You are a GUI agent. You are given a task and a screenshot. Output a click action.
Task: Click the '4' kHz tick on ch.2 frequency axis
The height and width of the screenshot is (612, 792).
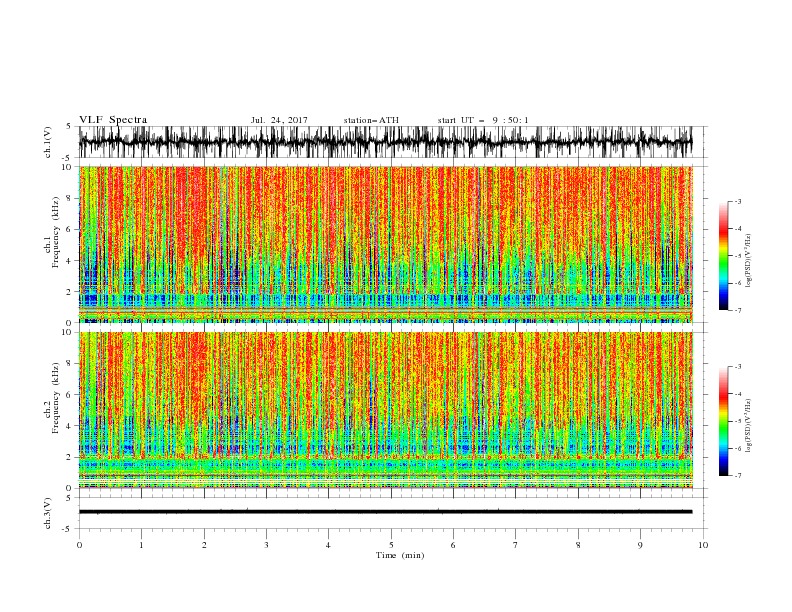click(71, 426)
